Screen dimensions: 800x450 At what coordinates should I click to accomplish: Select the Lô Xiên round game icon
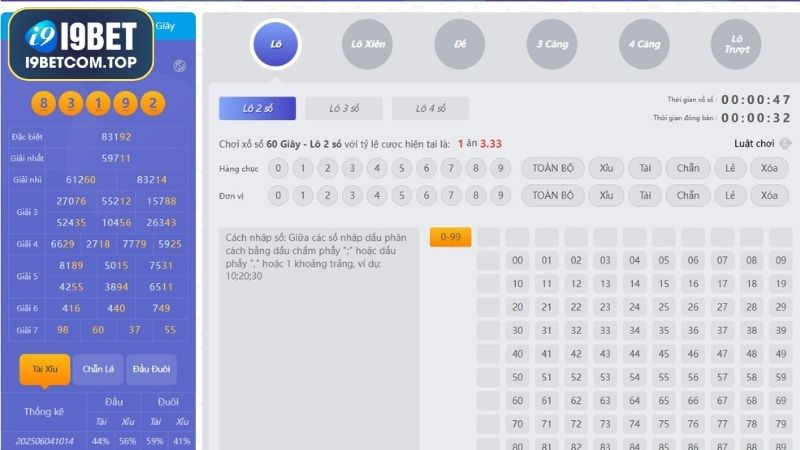click(368, 44)
